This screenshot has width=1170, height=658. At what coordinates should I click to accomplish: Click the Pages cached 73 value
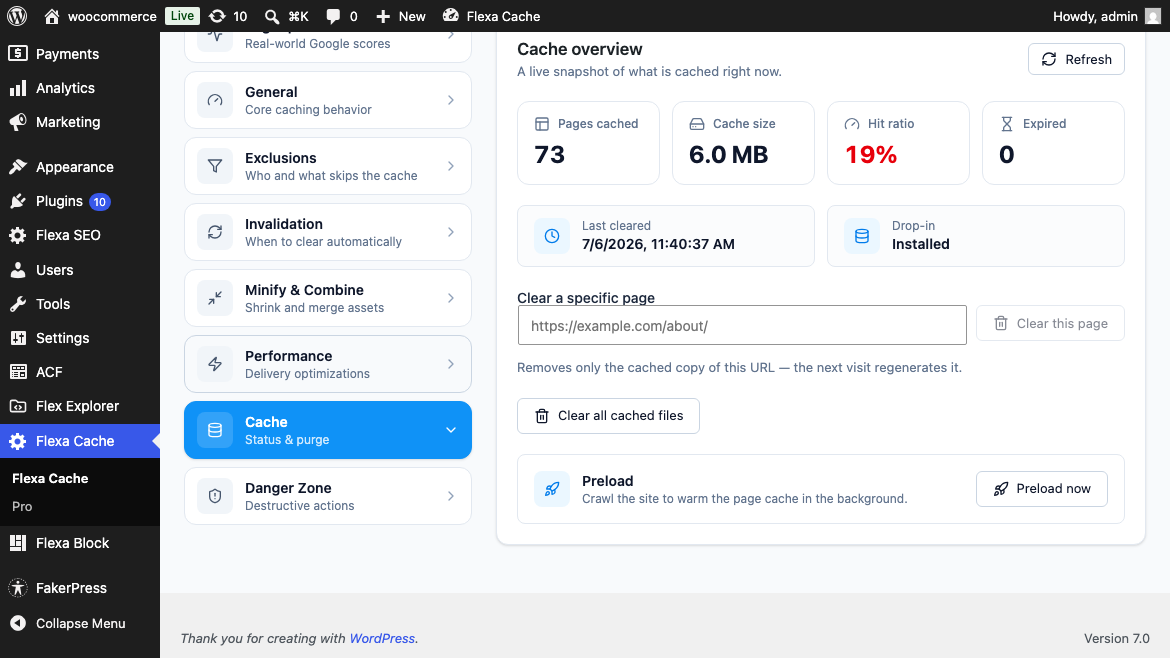(x=549, y=154)
